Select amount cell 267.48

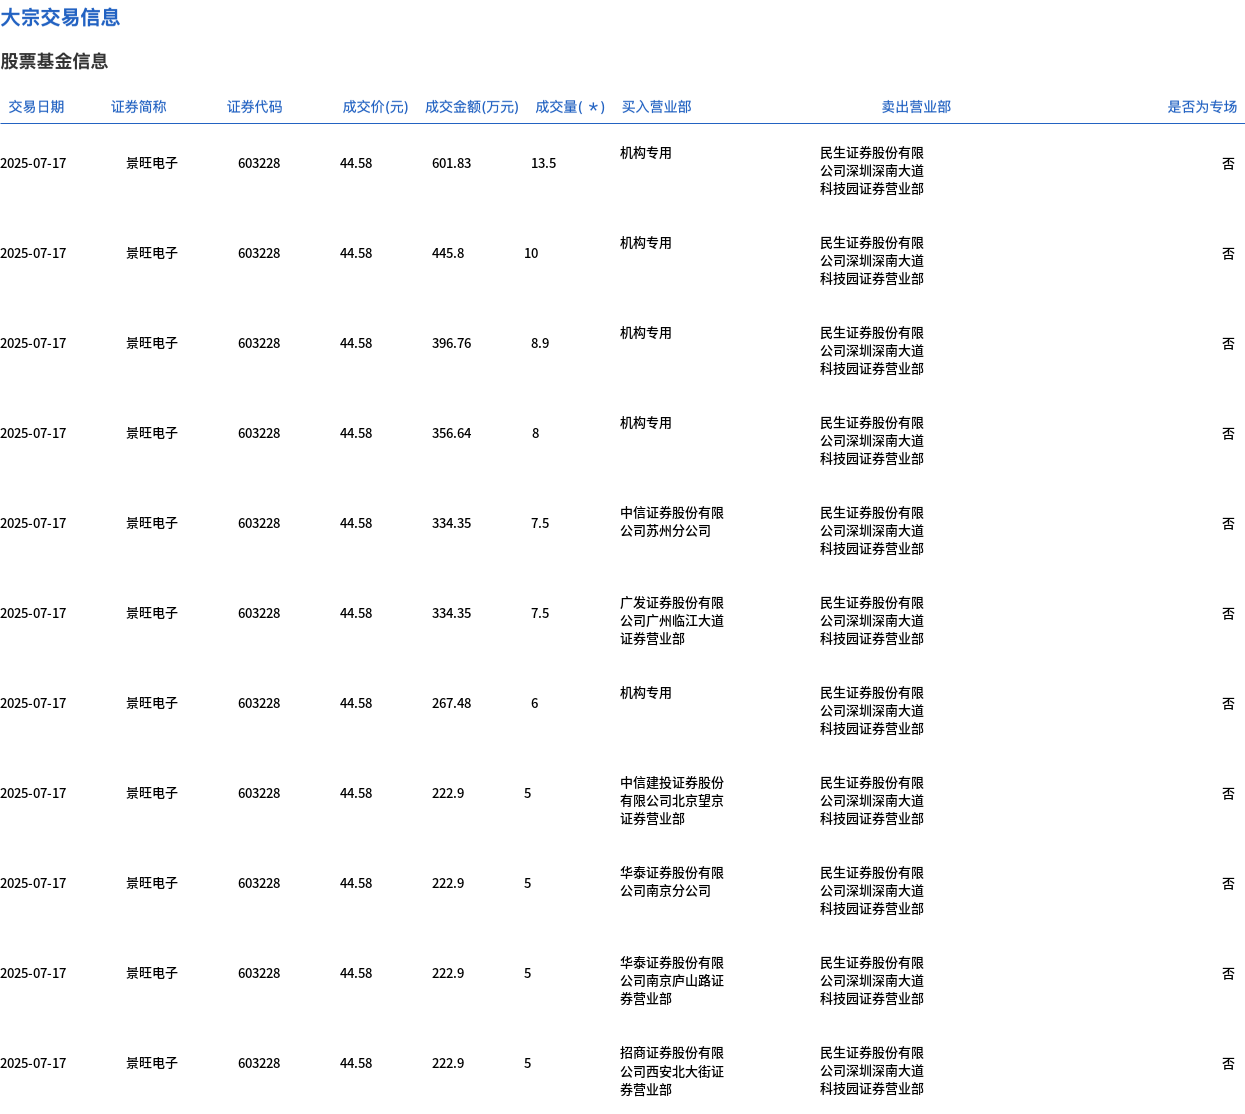[451, 703]
